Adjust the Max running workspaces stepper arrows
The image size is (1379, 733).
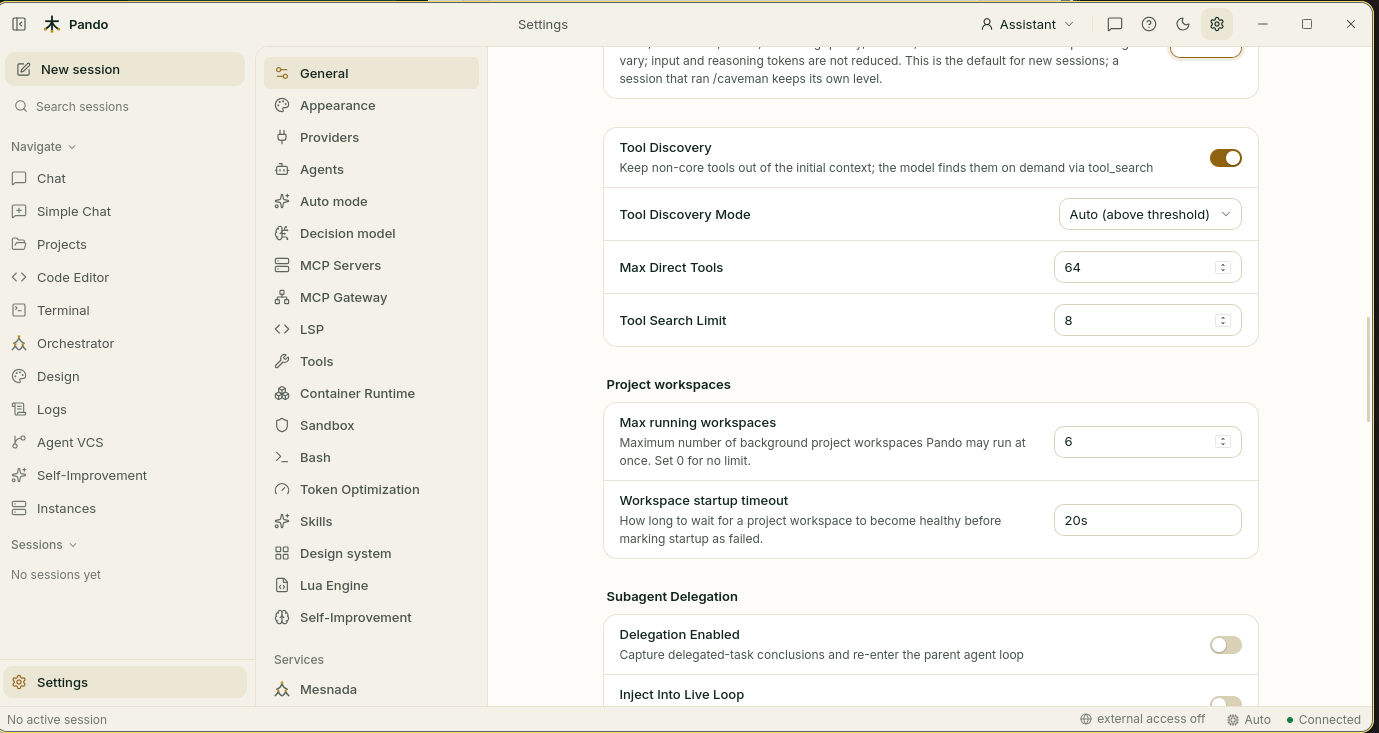point(1222,441)
